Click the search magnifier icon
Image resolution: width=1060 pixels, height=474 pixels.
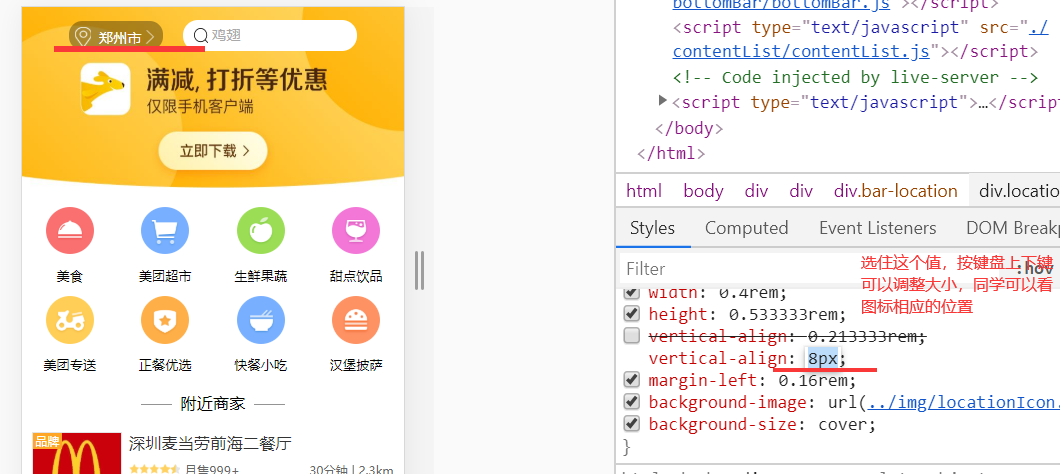pyautogui.click(x=201, y=35)
